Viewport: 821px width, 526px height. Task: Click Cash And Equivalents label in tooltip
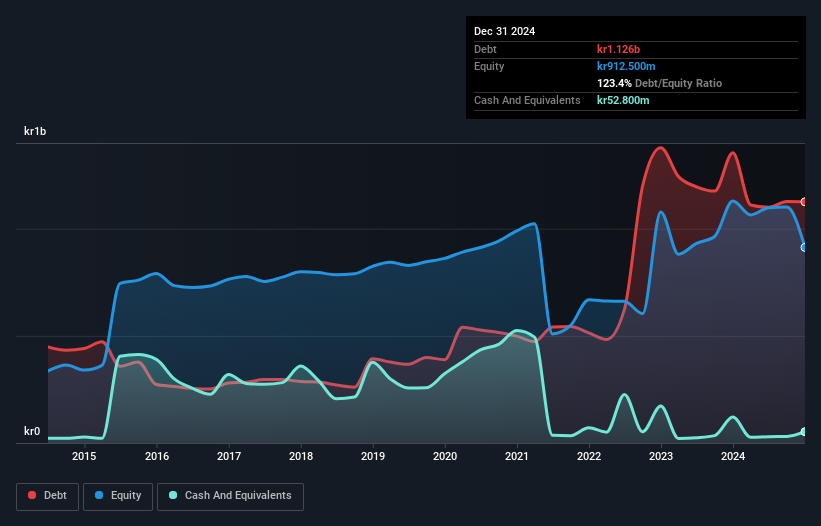[527, 100]
